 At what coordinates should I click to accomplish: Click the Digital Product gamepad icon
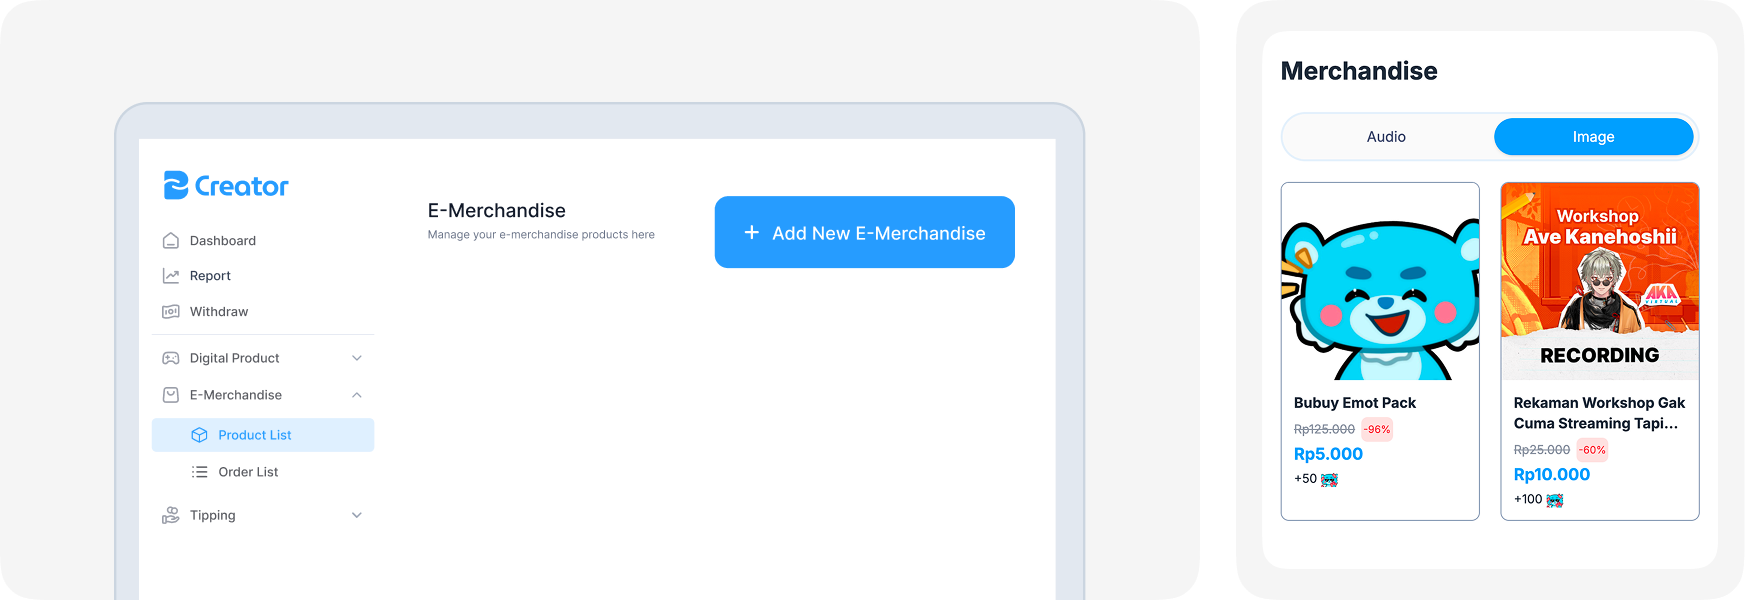[x=171, y=358]
